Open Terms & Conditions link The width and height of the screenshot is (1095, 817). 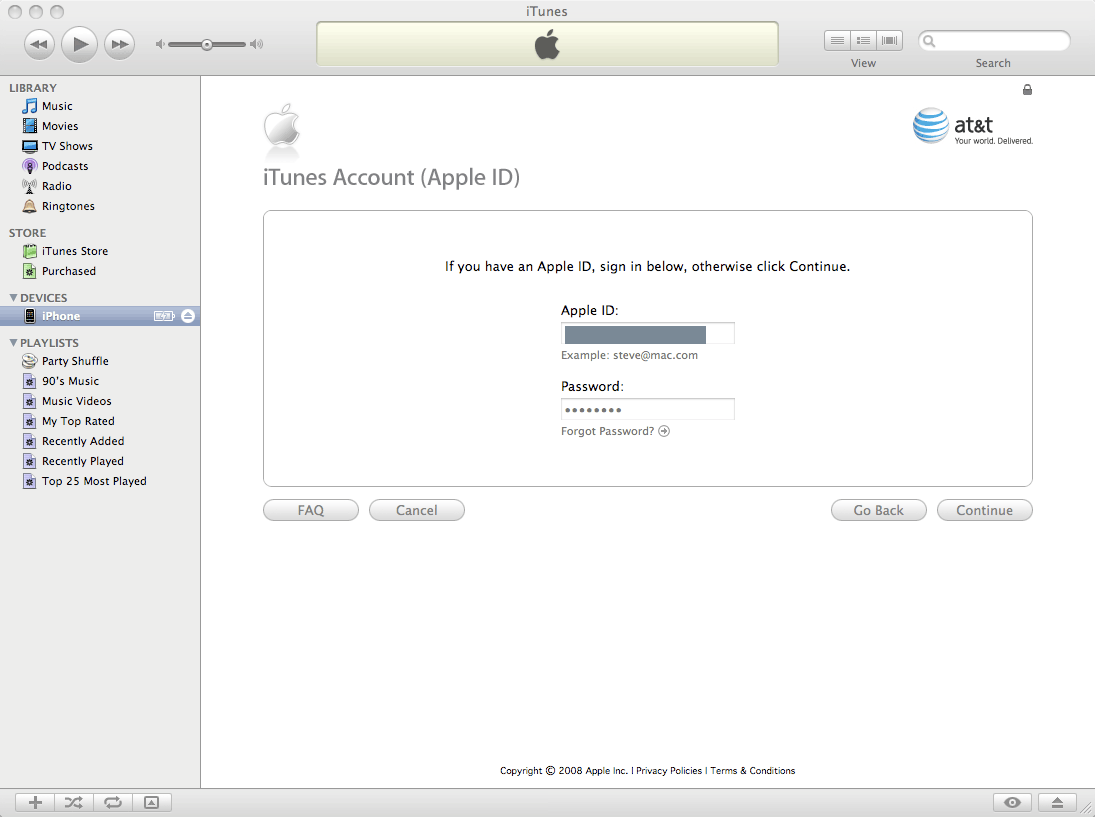[x=753, y=771]
